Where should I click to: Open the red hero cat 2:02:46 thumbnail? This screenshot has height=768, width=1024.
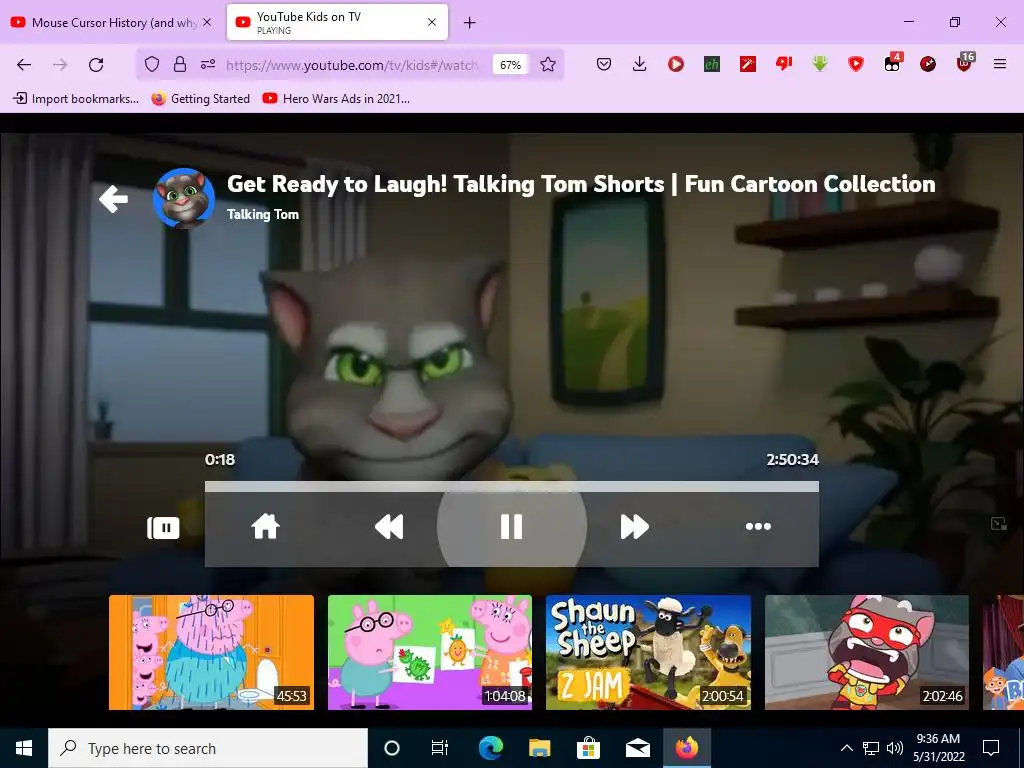867,652
